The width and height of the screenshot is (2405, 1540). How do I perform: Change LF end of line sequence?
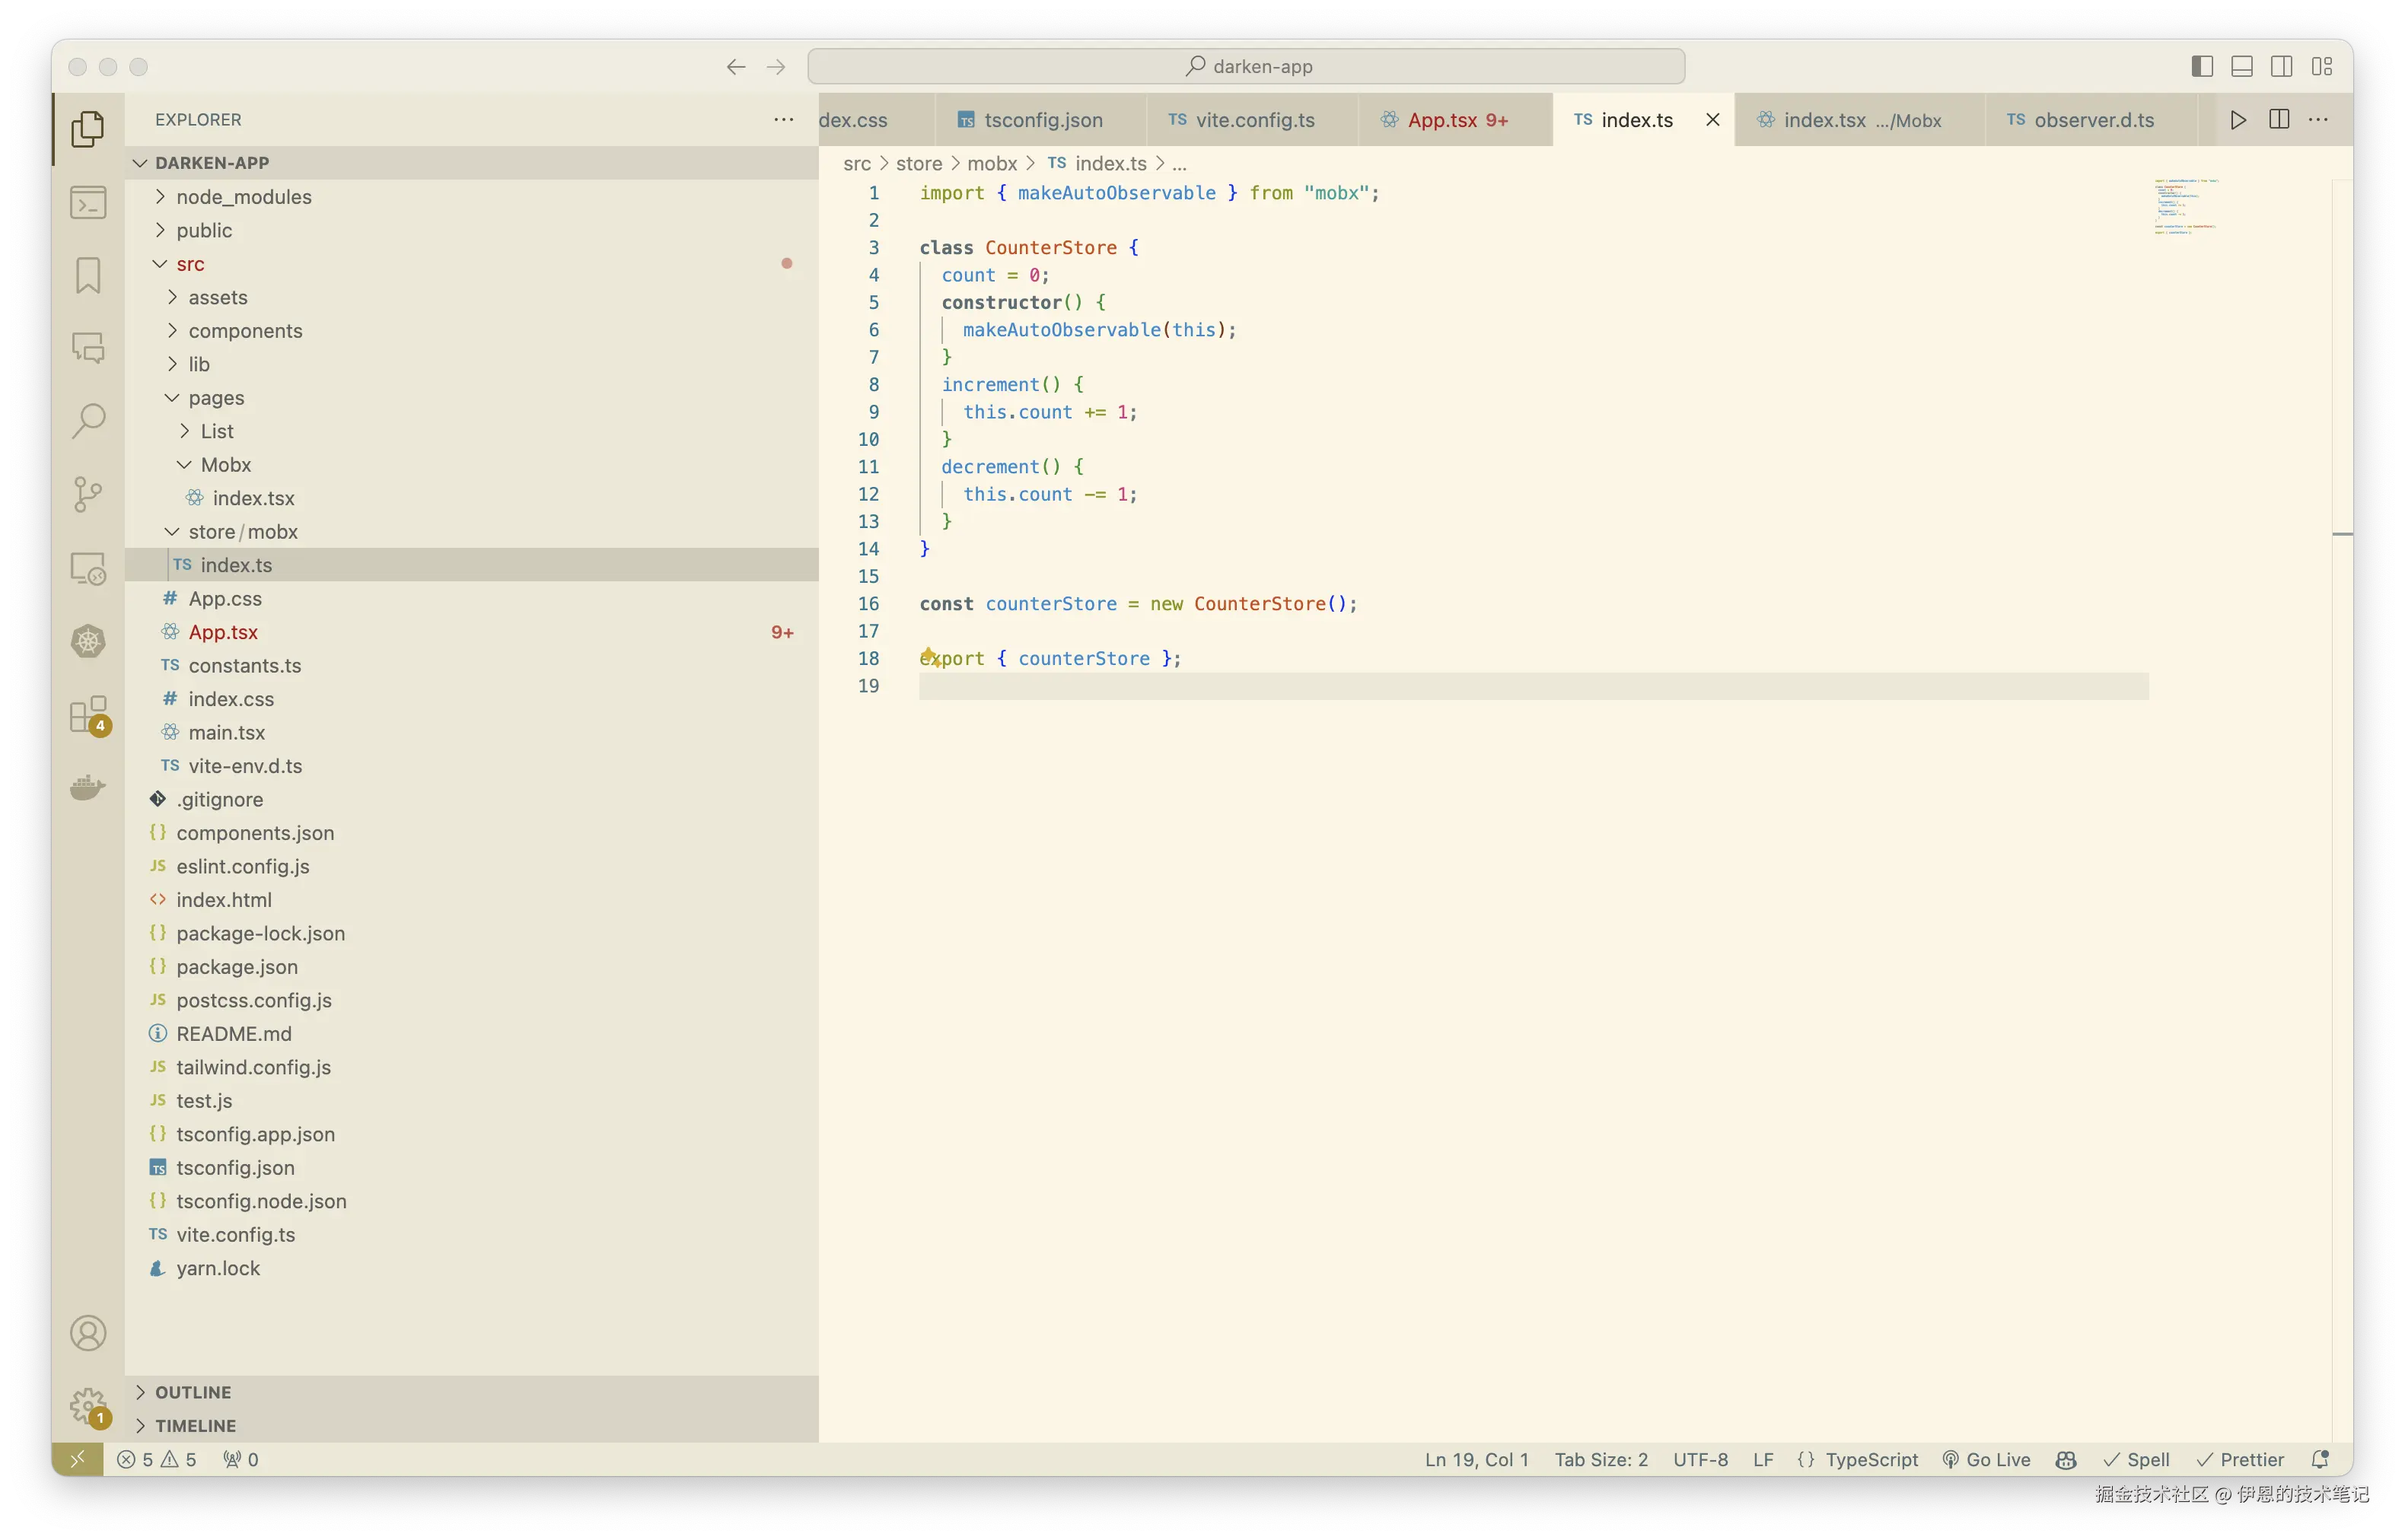1762,1459
